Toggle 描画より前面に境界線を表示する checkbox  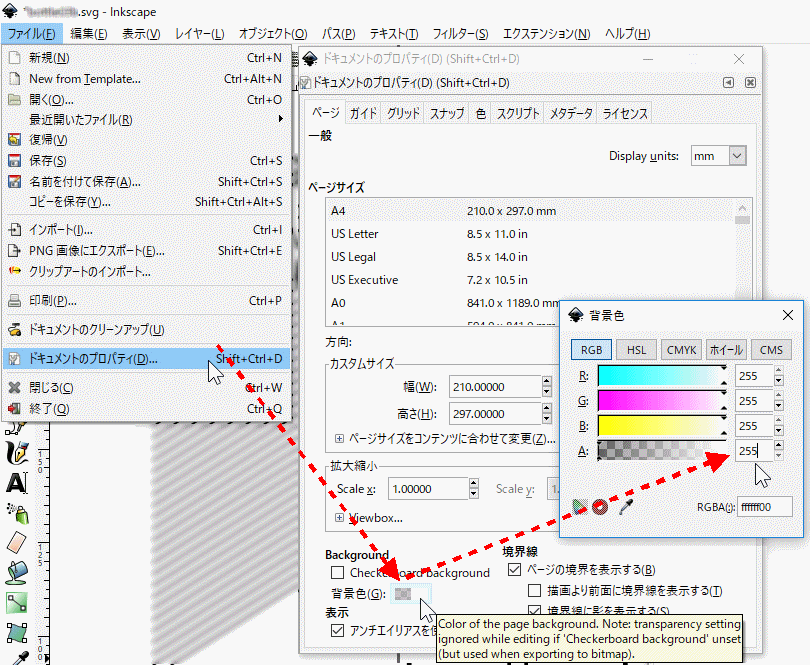(535, 591)
